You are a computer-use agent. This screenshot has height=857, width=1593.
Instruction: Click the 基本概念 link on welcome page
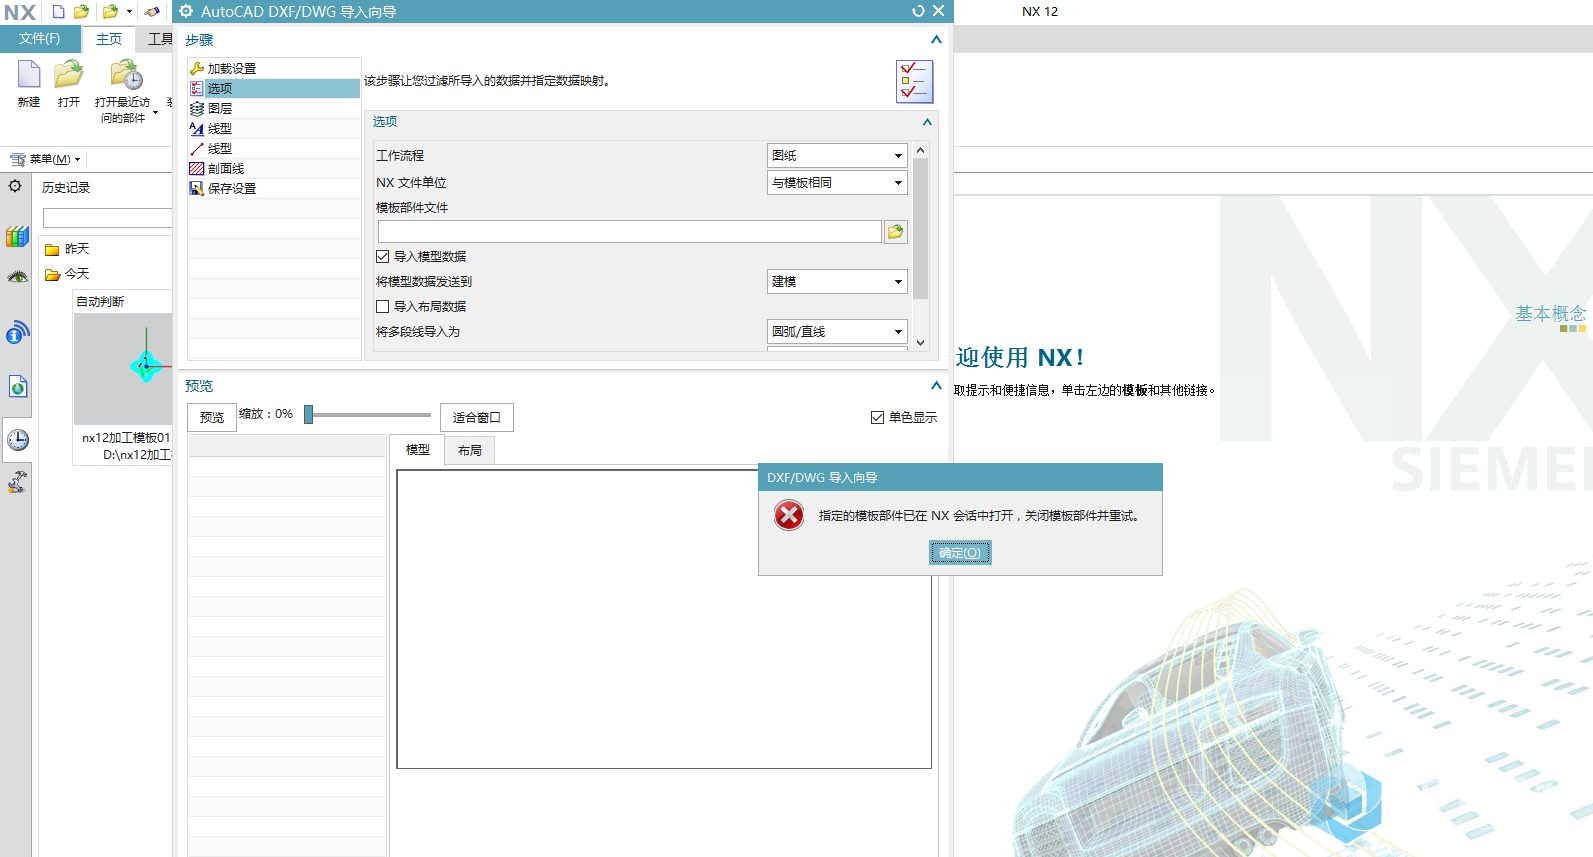click(1550, 314)
